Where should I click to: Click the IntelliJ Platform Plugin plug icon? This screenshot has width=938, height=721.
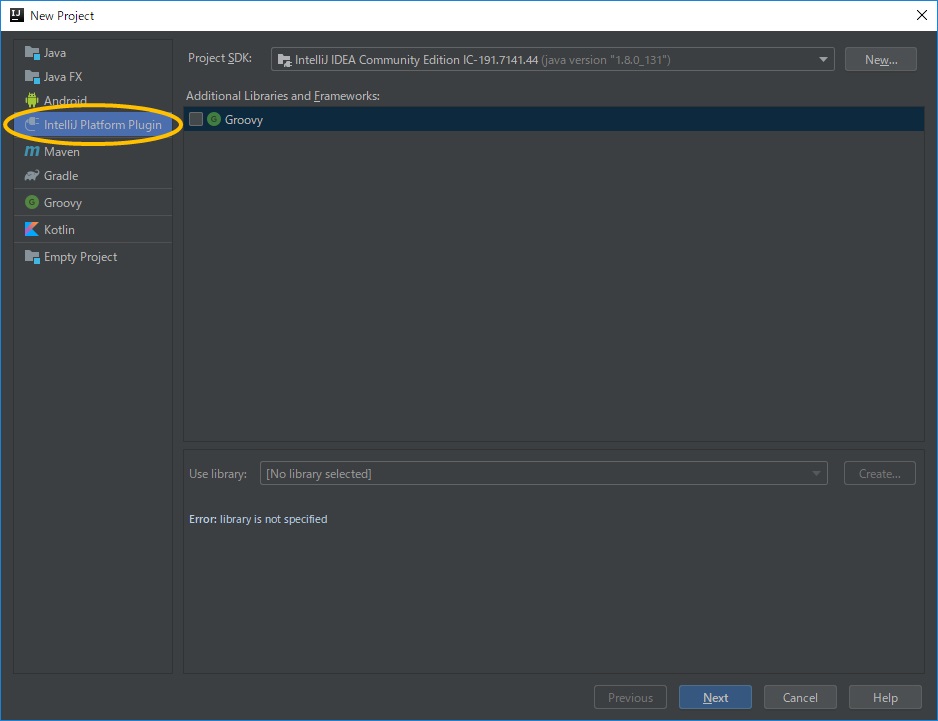[32, 124]
